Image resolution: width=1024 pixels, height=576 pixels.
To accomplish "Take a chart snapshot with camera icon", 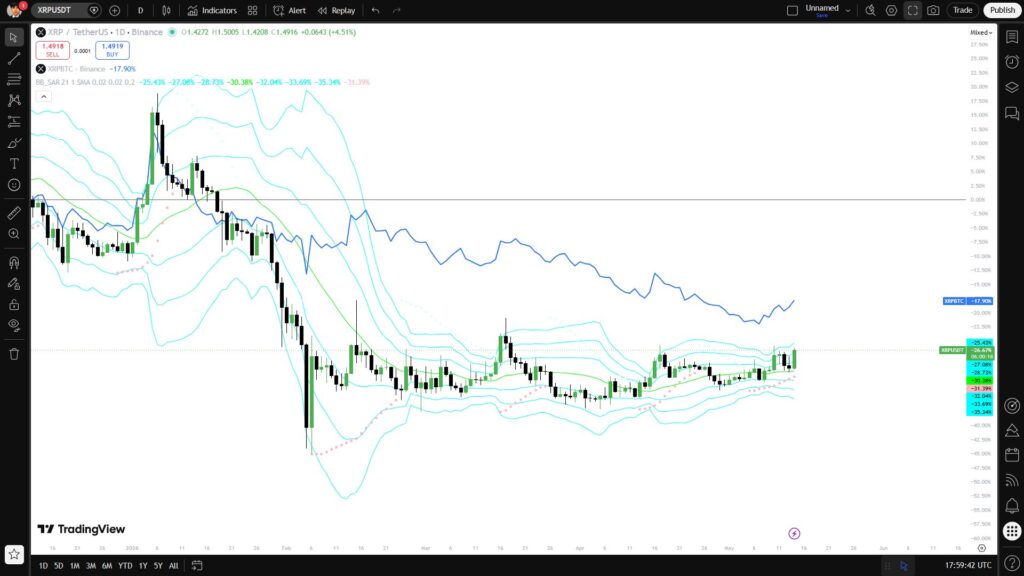I will (x=933, y=10).
